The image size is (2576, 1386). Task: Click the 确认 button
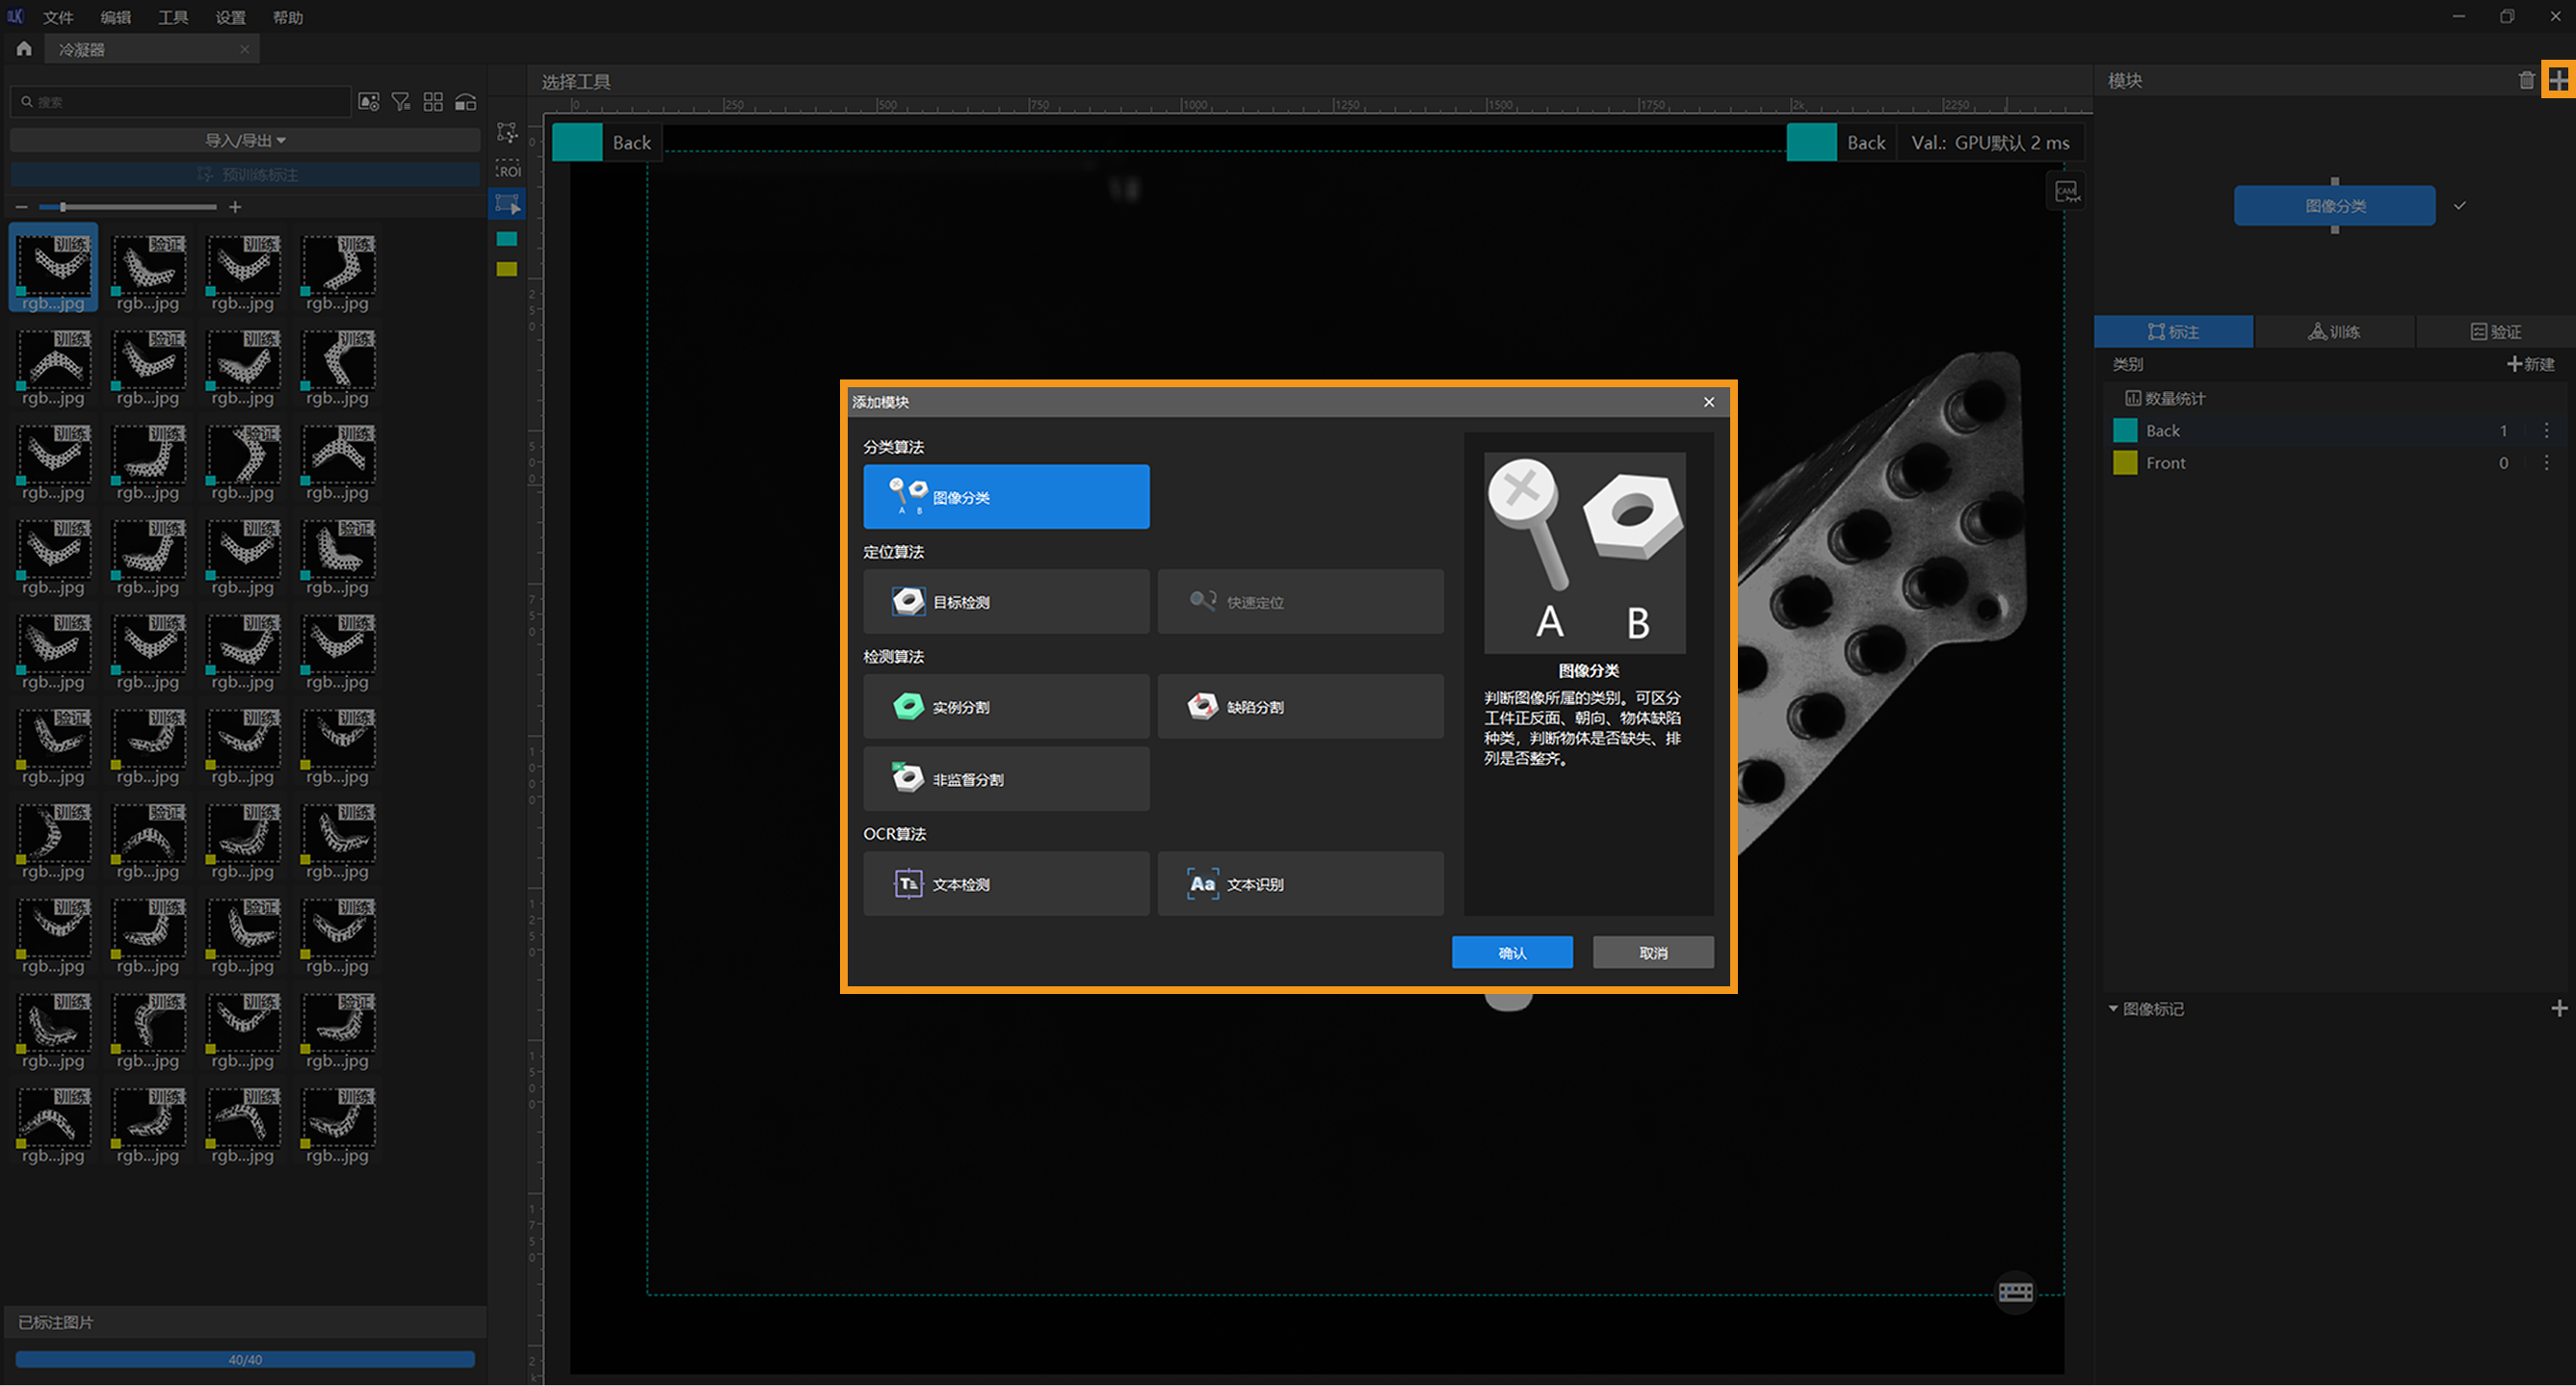click(1511, 952)
